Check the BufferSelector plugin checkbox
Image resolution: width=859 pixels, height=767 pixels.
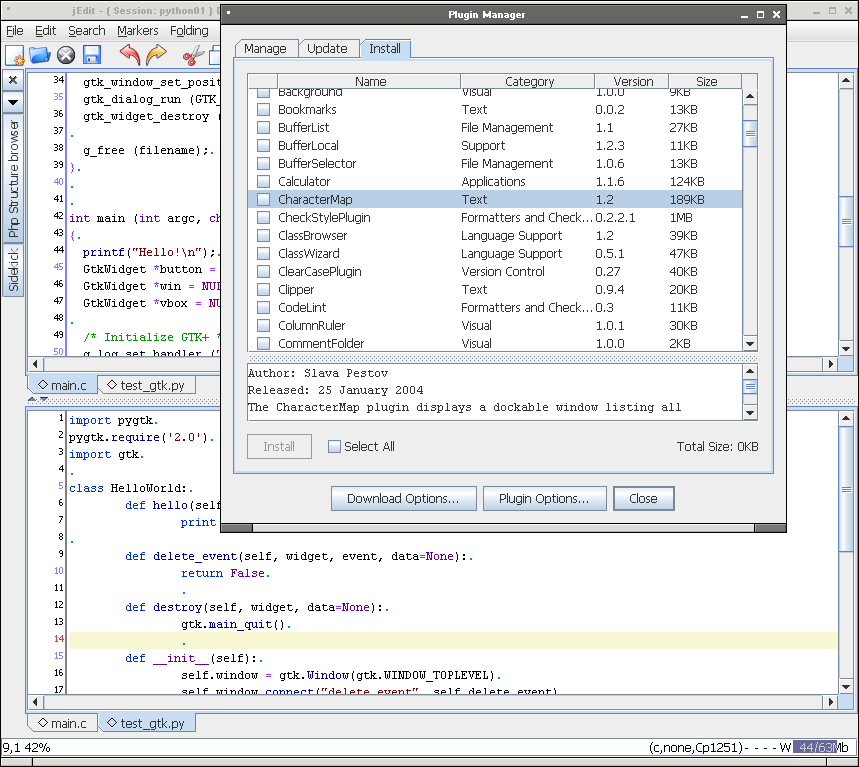(264, 164)
